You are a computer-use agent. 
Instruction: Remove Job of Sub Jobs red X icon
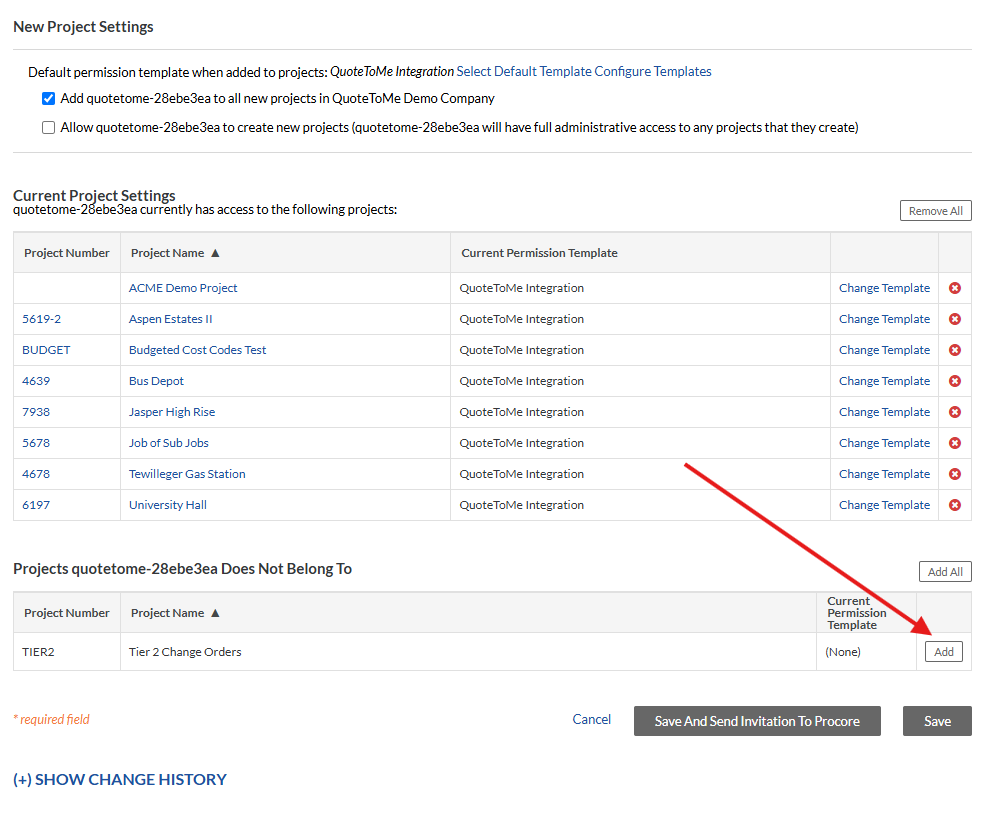[x=955, y=442]
